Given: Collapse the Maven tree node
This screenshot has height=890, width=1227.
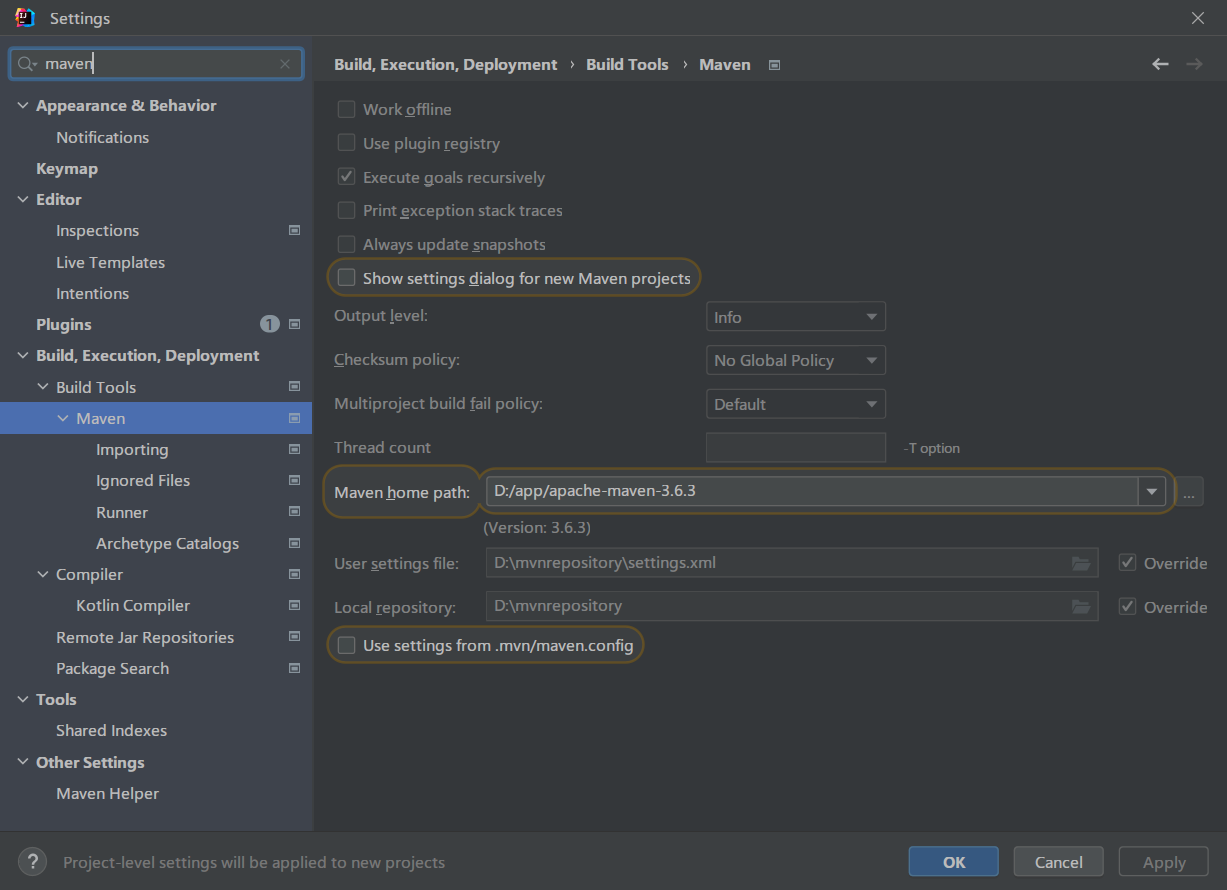Looking at the screenshot, I should [x=63, y=418].
